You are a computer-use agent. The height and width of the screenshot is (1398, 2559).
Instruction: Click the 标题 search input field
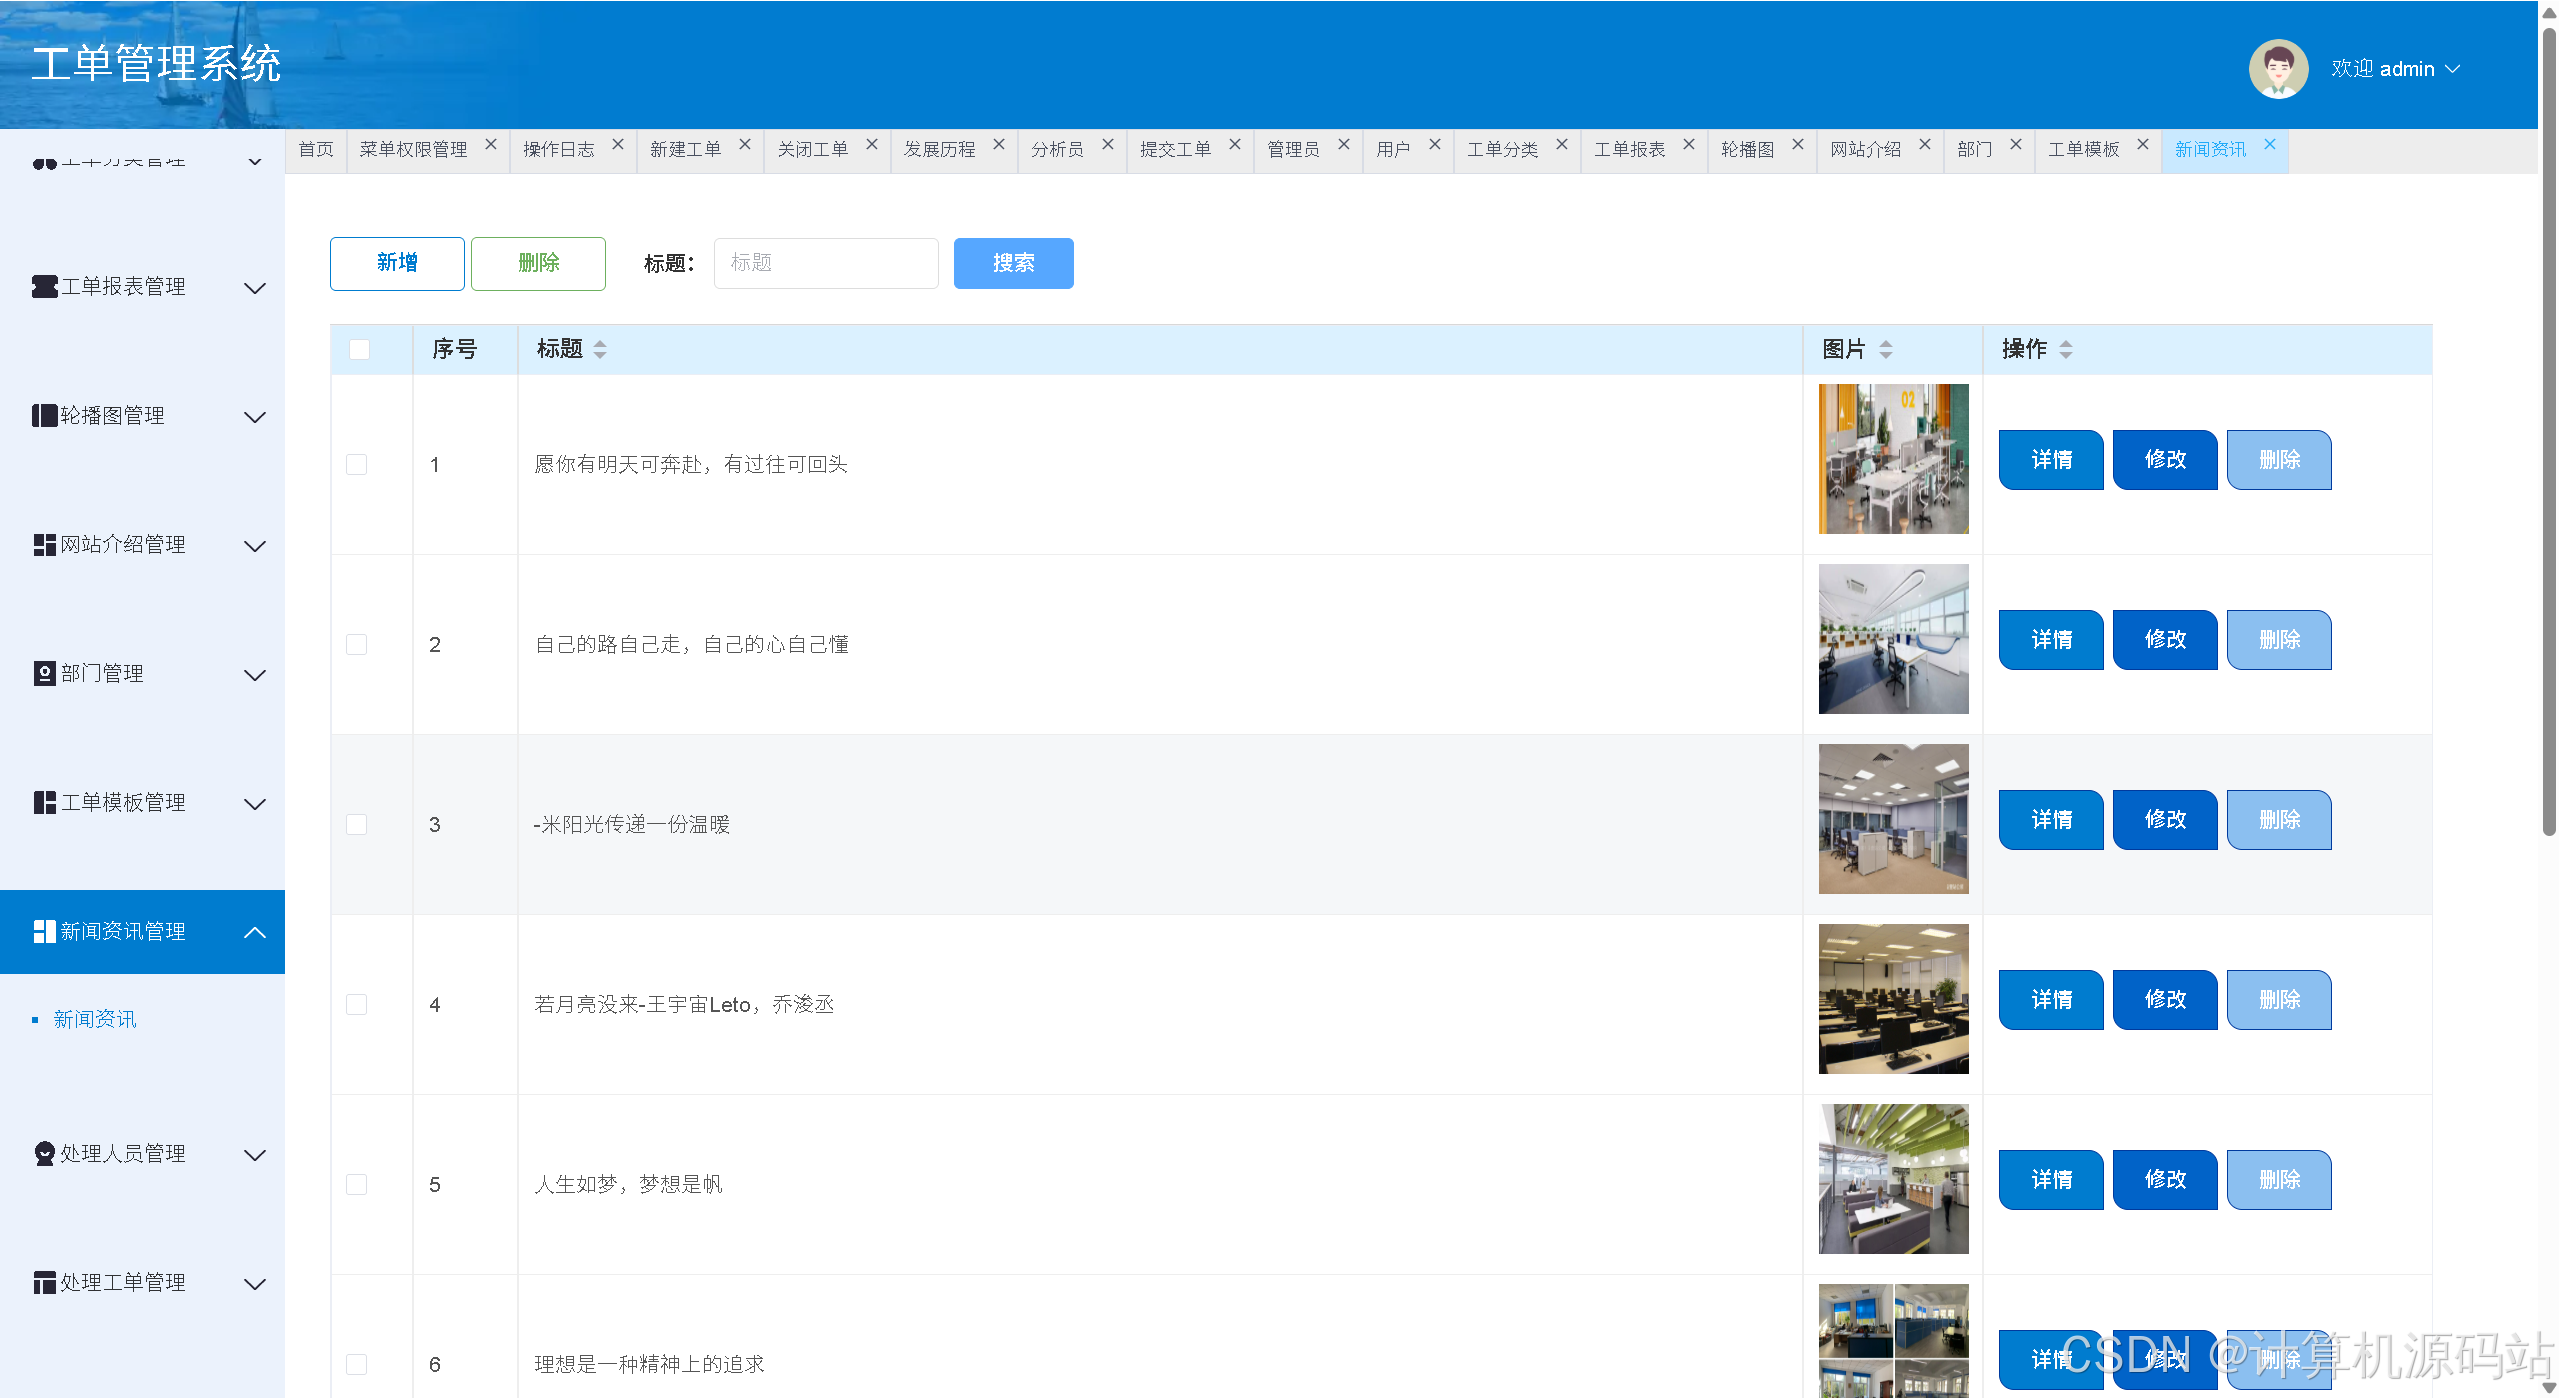coord(825,263)
